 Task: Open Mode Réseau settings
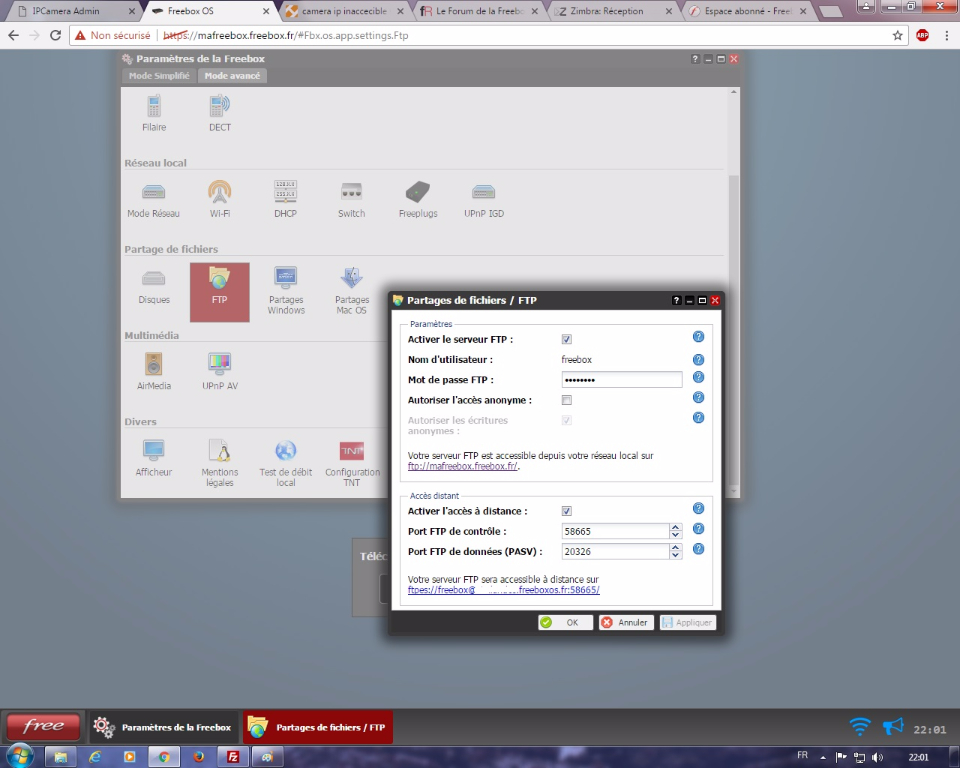pyautogui.click(x=154, y=200)
